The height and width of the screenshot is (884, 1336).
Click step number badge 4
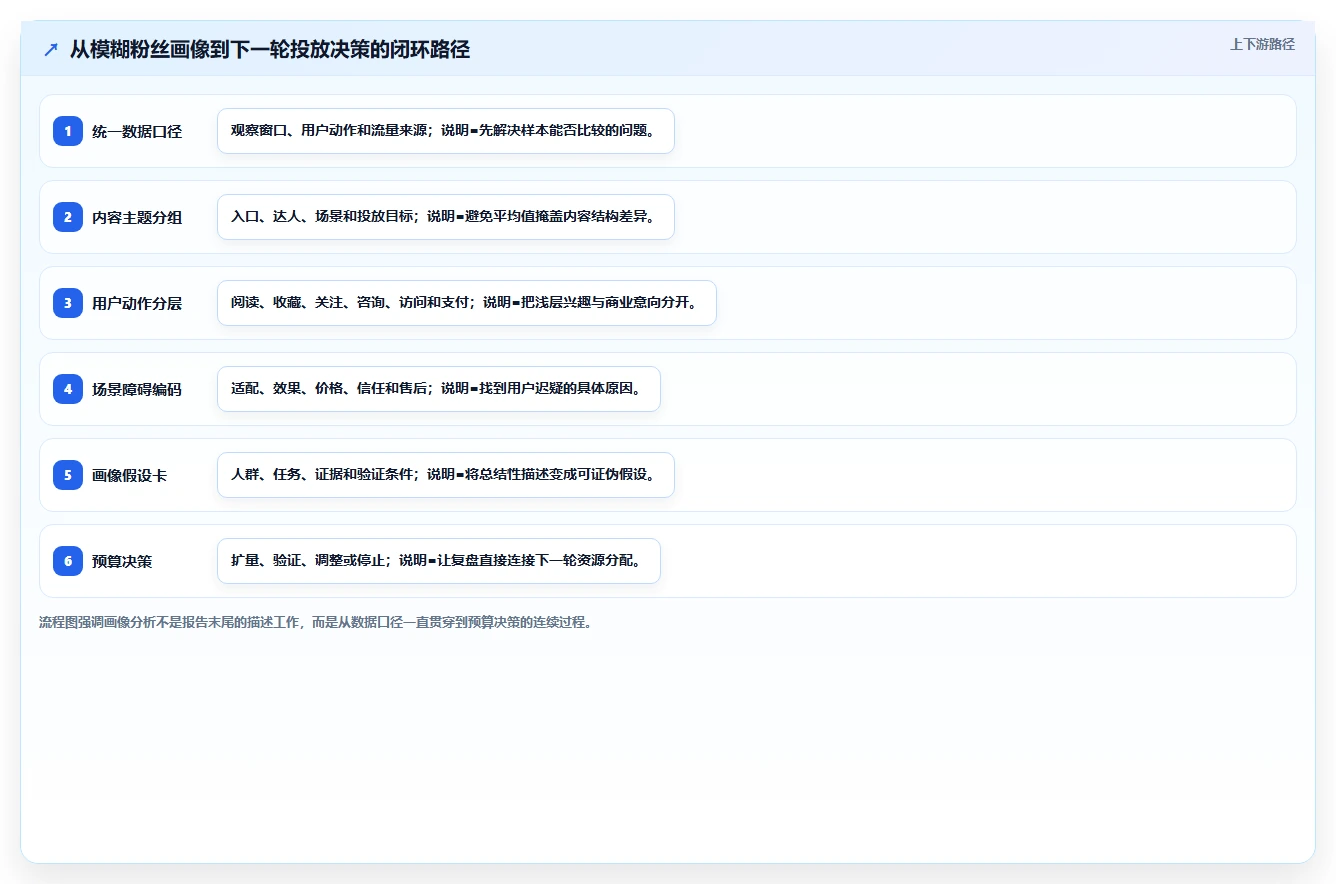coord(68,389)
